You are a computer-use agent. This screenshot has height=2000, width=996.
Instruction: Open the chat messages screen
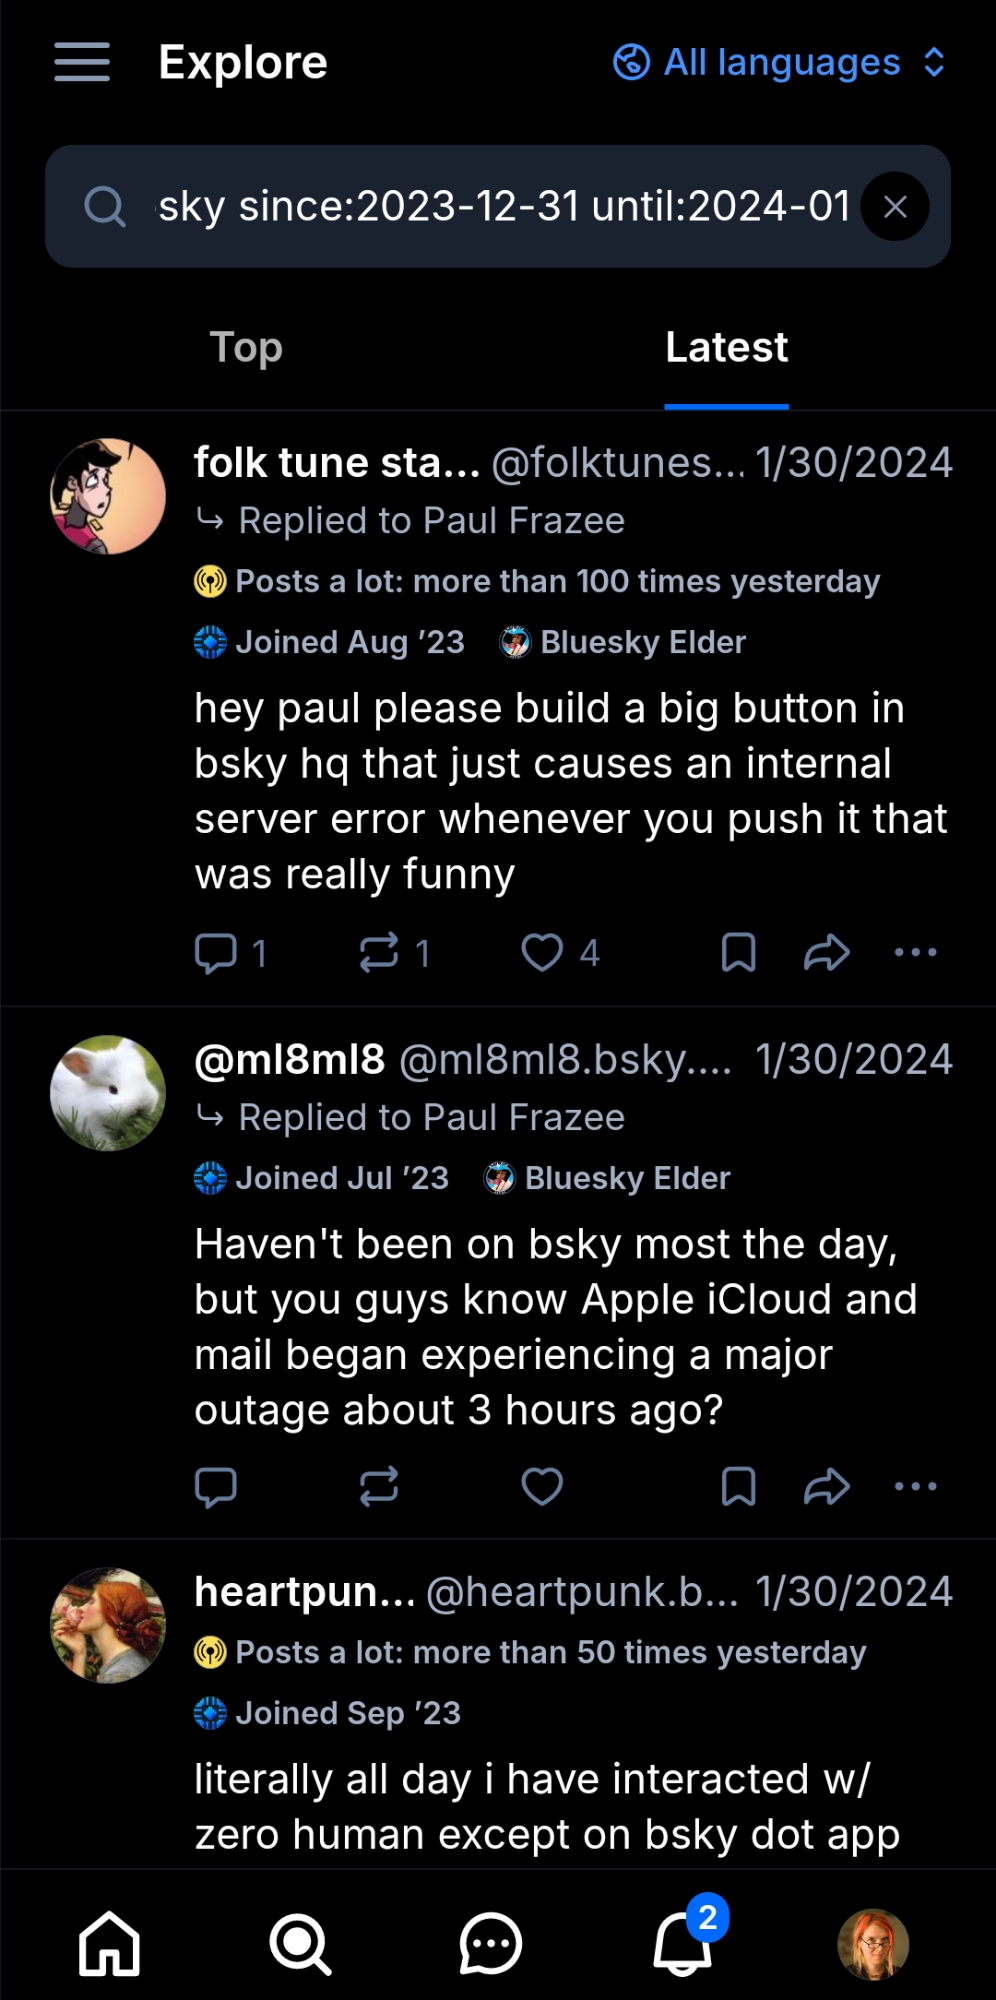[x=490, y=1944]
